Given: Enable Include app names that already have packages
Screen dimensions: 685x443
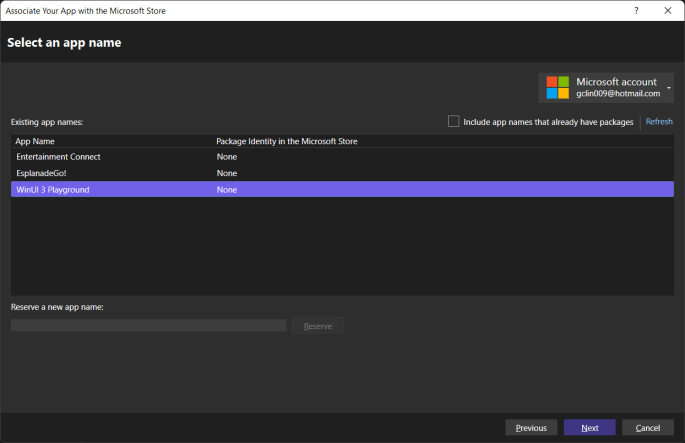Looking at the screenshot, I should [453, 121].
